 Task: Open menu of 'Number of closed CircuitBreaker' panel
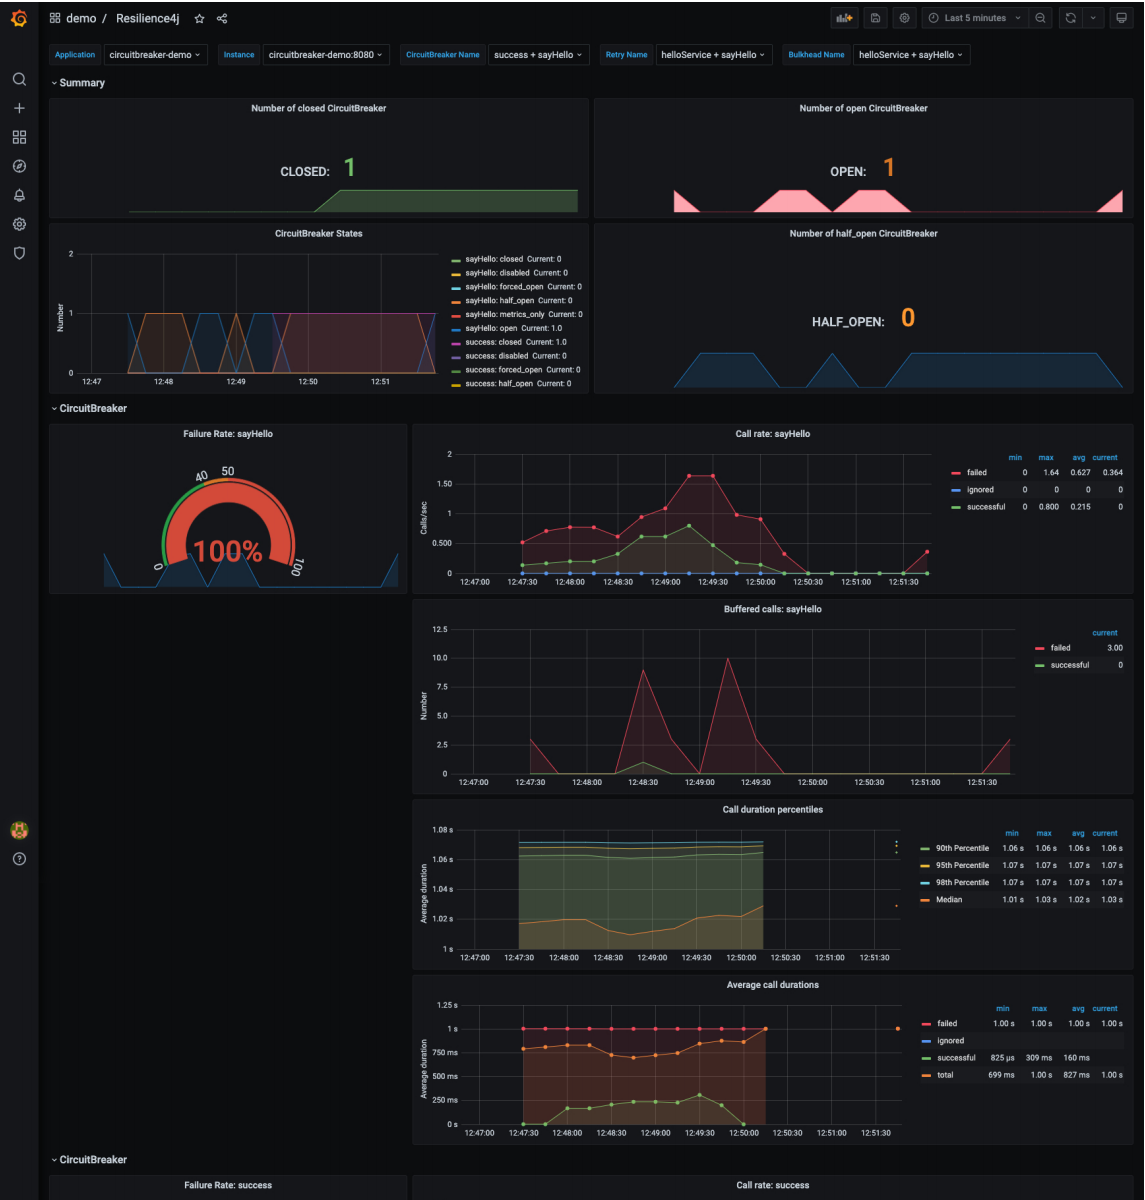318,108
